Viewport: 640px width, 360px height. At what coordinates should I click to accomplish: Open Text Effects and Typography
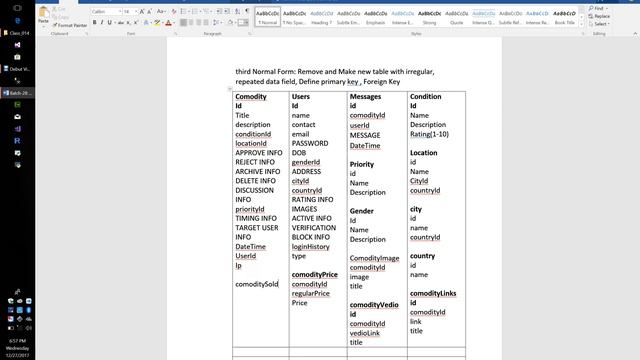146,23
